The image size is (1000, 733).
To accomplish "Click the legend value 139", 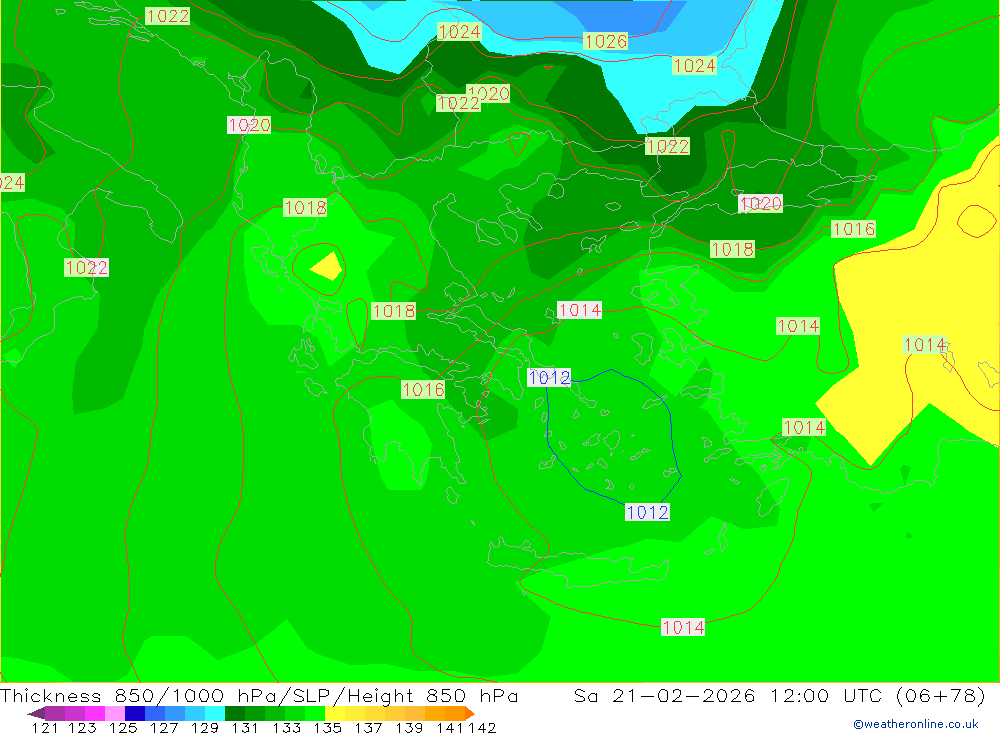I will [409, 727].
